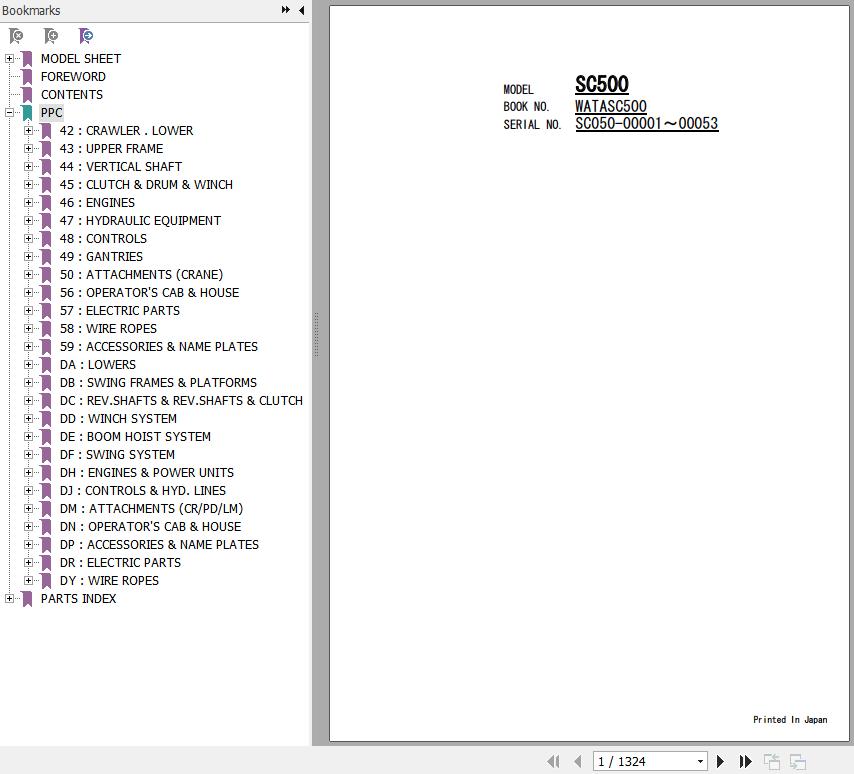Open 59 : ACCESSORIES & NAME PLATES bookmark
Screen dimensions: 854x774
[158, 346]
